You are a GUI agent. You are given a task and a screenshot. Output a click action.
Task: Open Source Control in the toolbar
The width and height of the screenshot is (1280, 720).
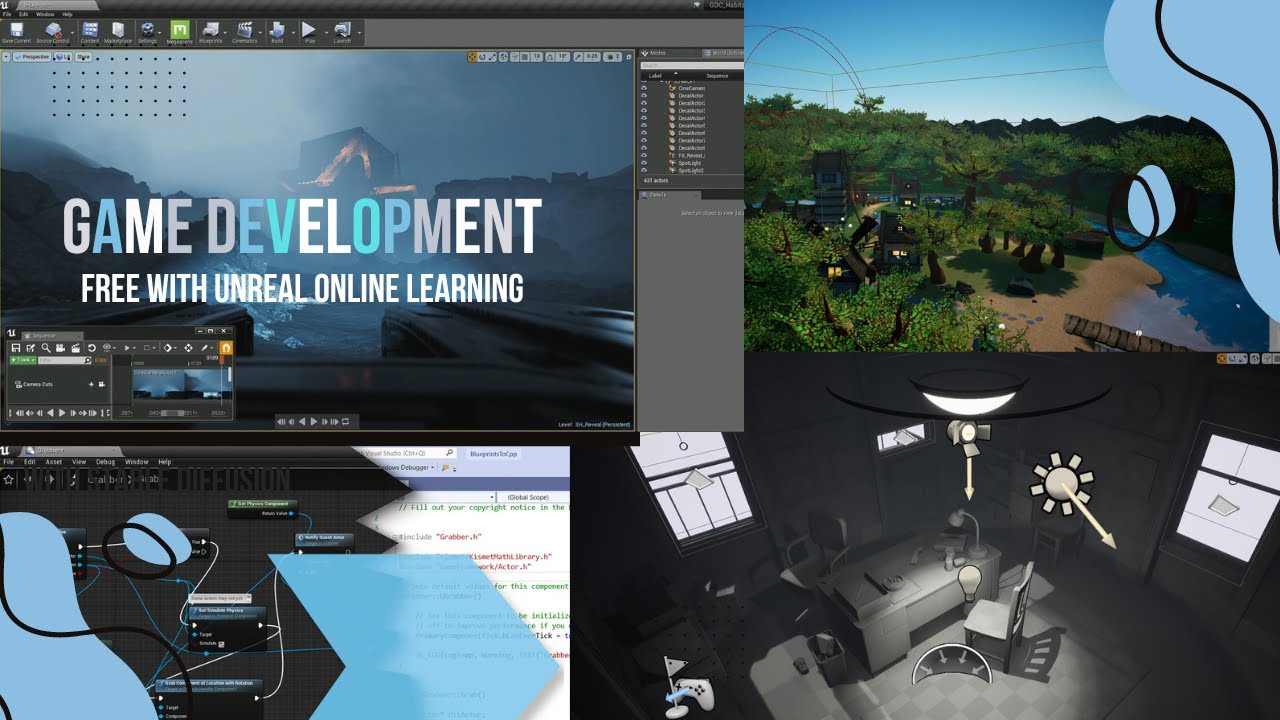[52, 31]
